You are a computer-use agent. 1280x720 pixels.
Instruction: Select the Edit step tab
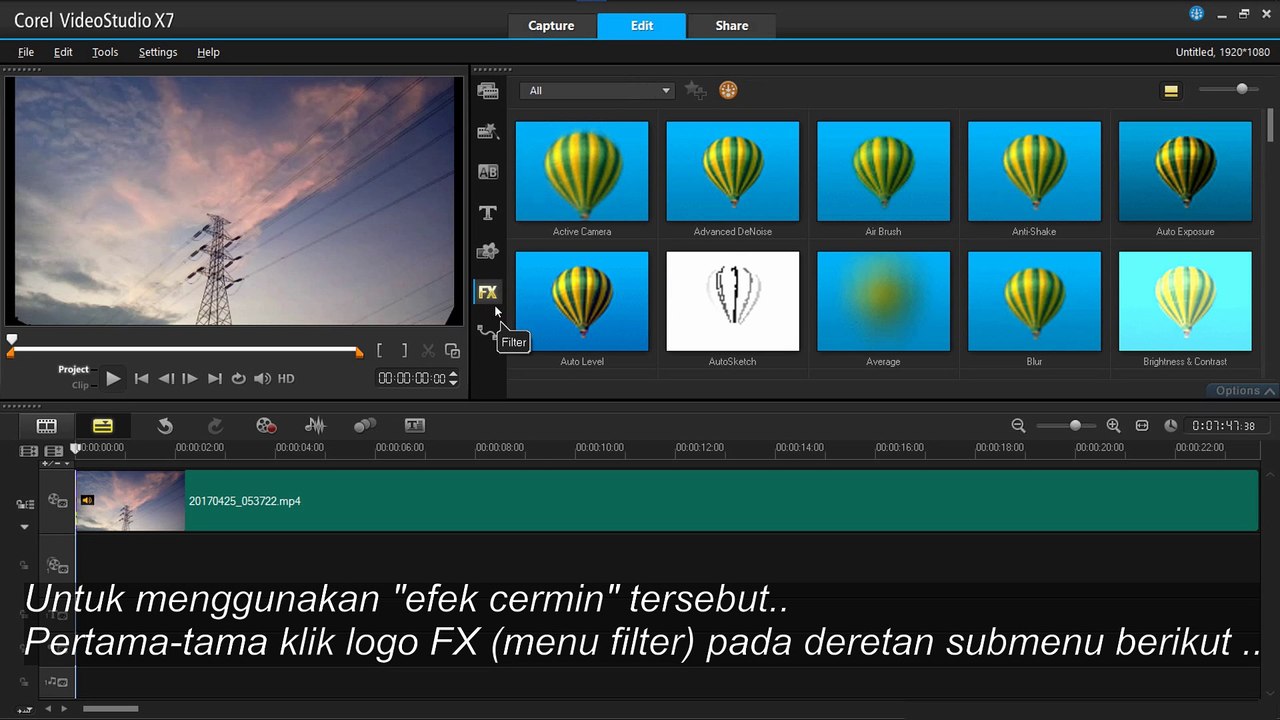tap(642, 26)
